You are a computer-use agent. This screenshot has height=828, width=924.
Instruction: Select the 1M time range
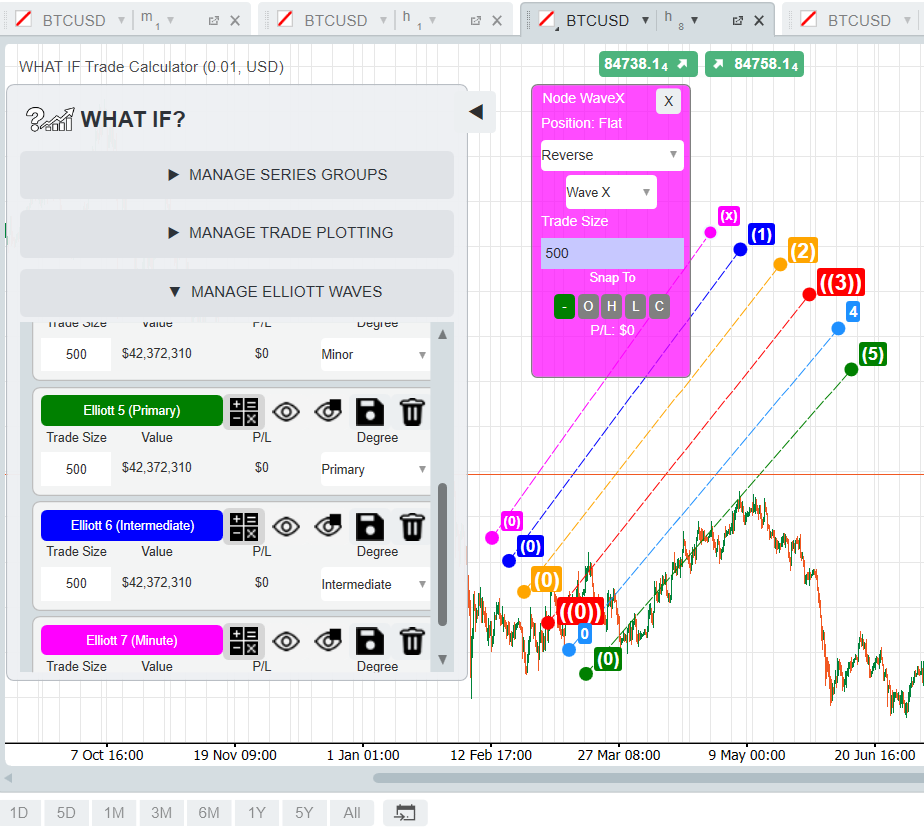click(x=114, y=813)
